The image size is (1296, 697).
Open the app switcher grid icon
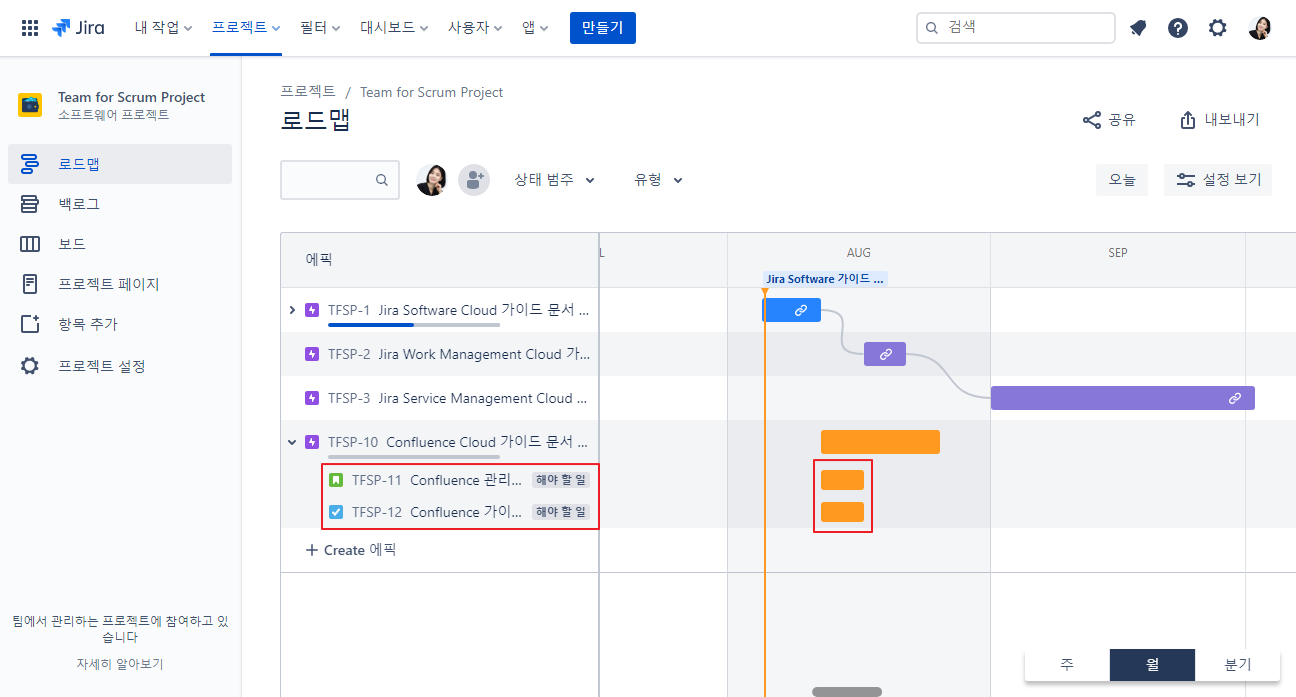(x=30, y=28)
